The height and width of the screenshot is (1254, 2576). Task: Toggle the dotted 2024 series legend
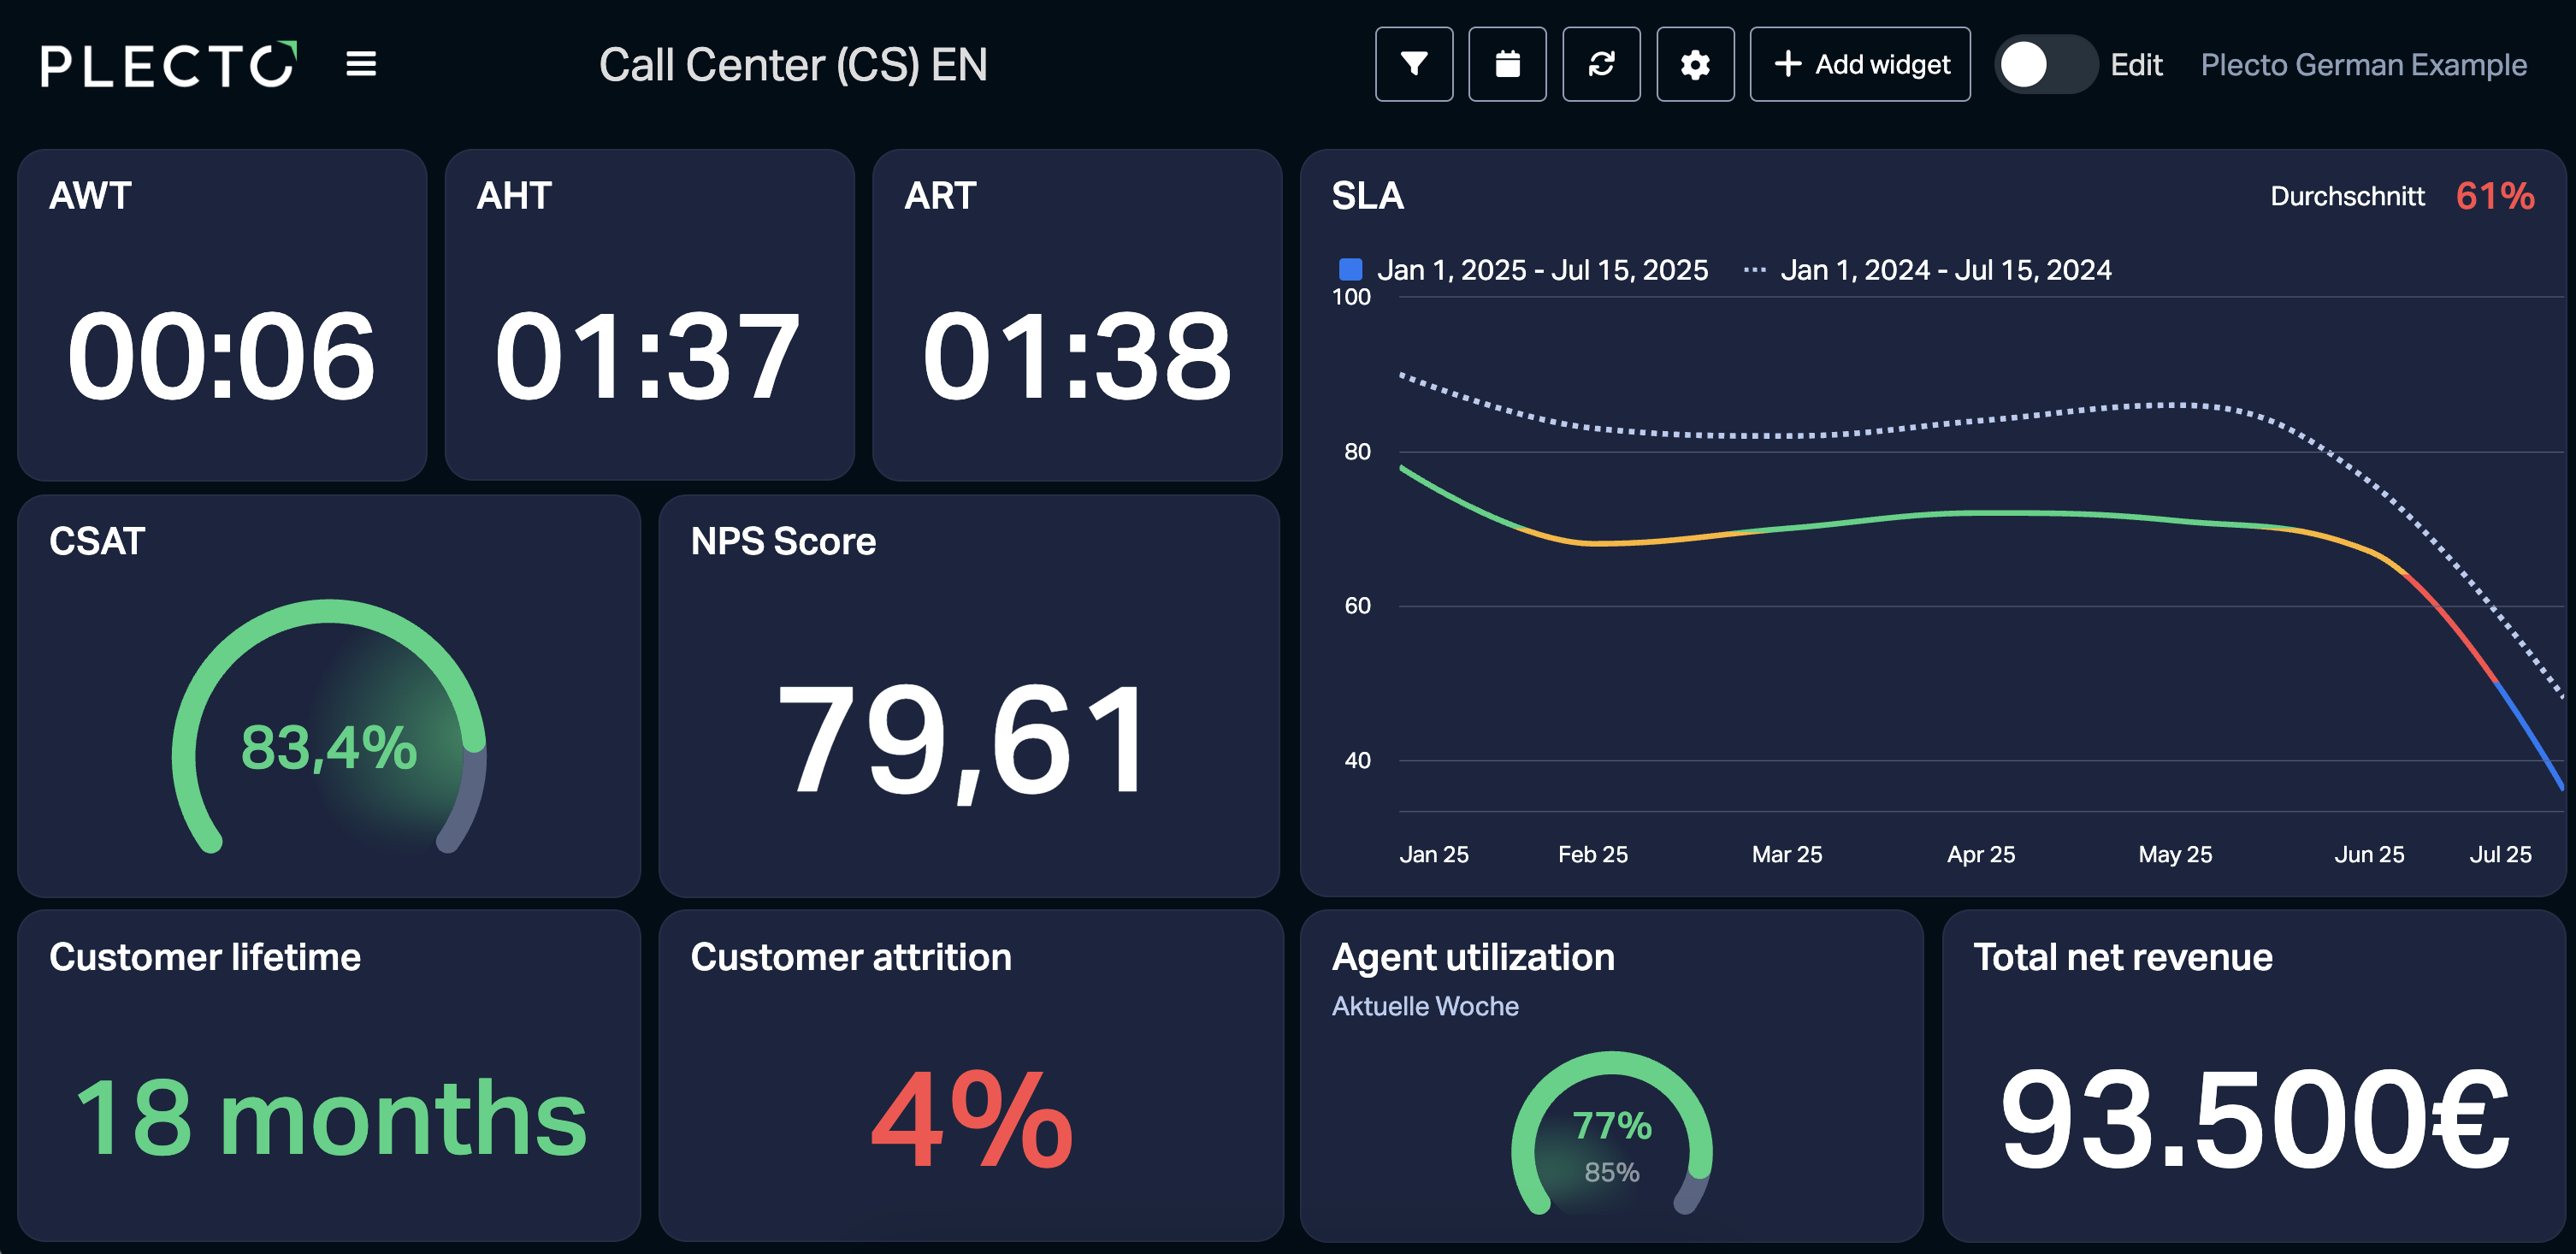coord(1927,270)
